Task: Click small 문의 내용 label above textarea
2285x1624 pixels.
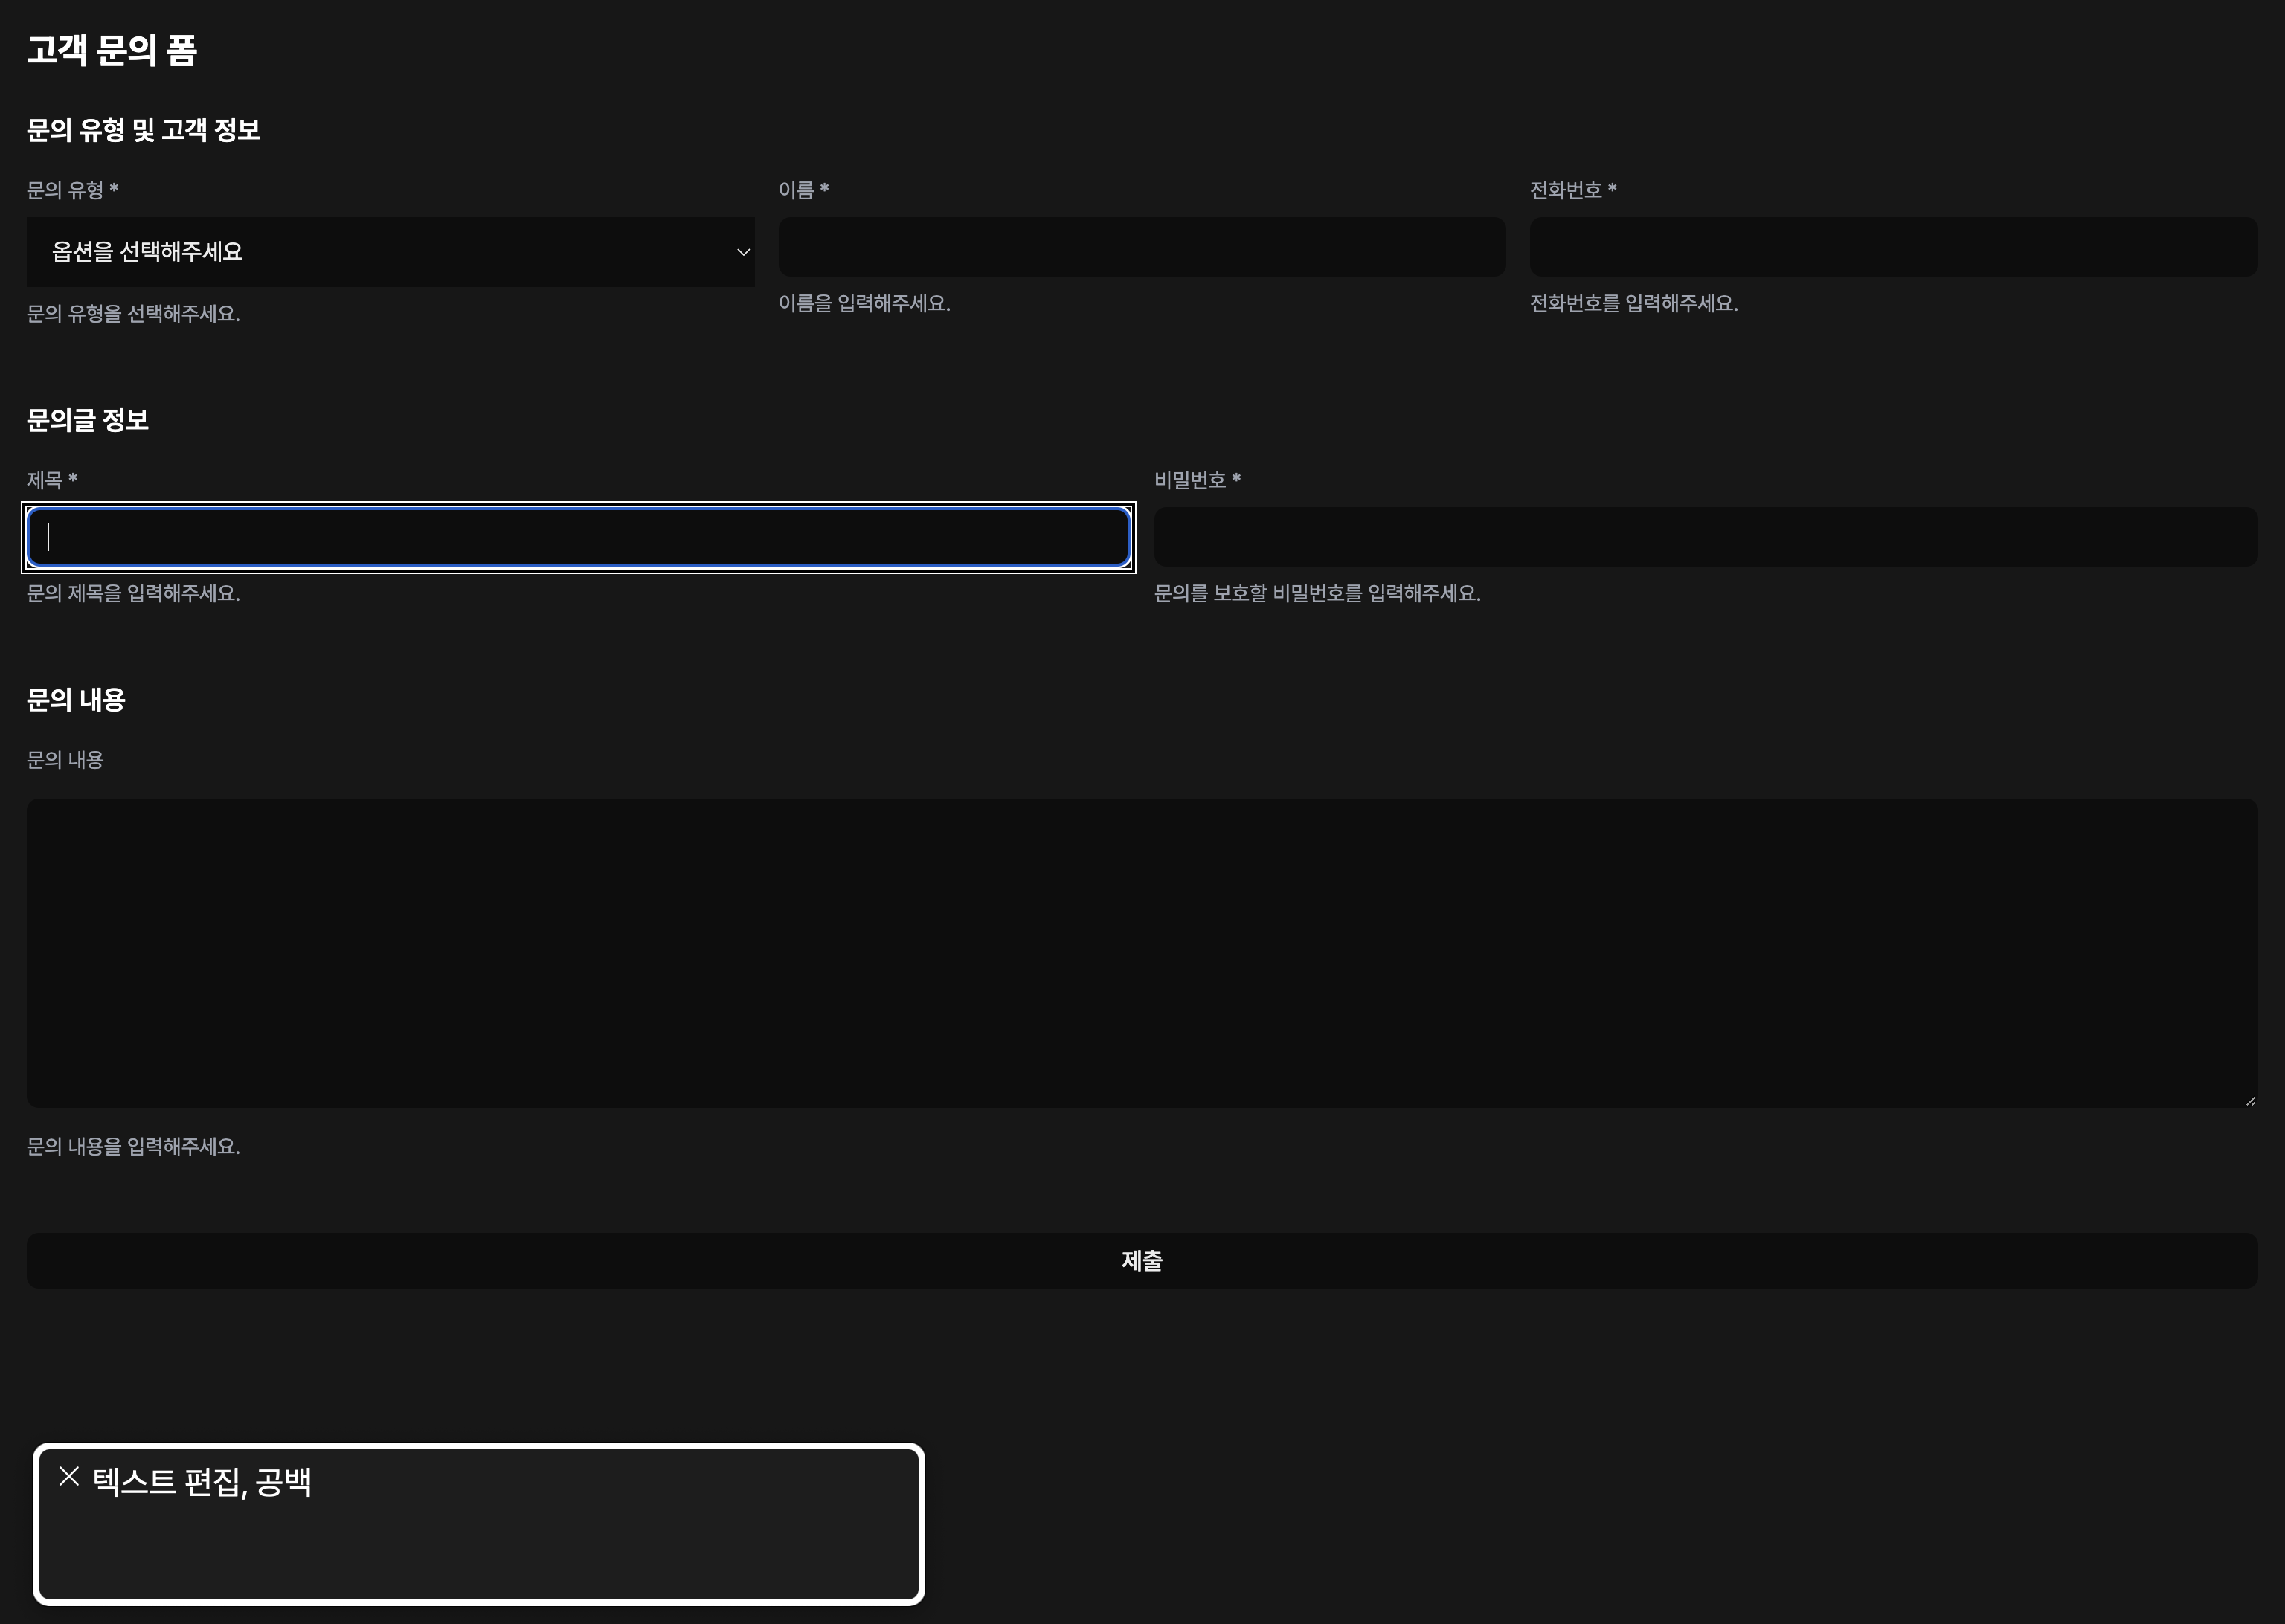Action: (65, 760)
